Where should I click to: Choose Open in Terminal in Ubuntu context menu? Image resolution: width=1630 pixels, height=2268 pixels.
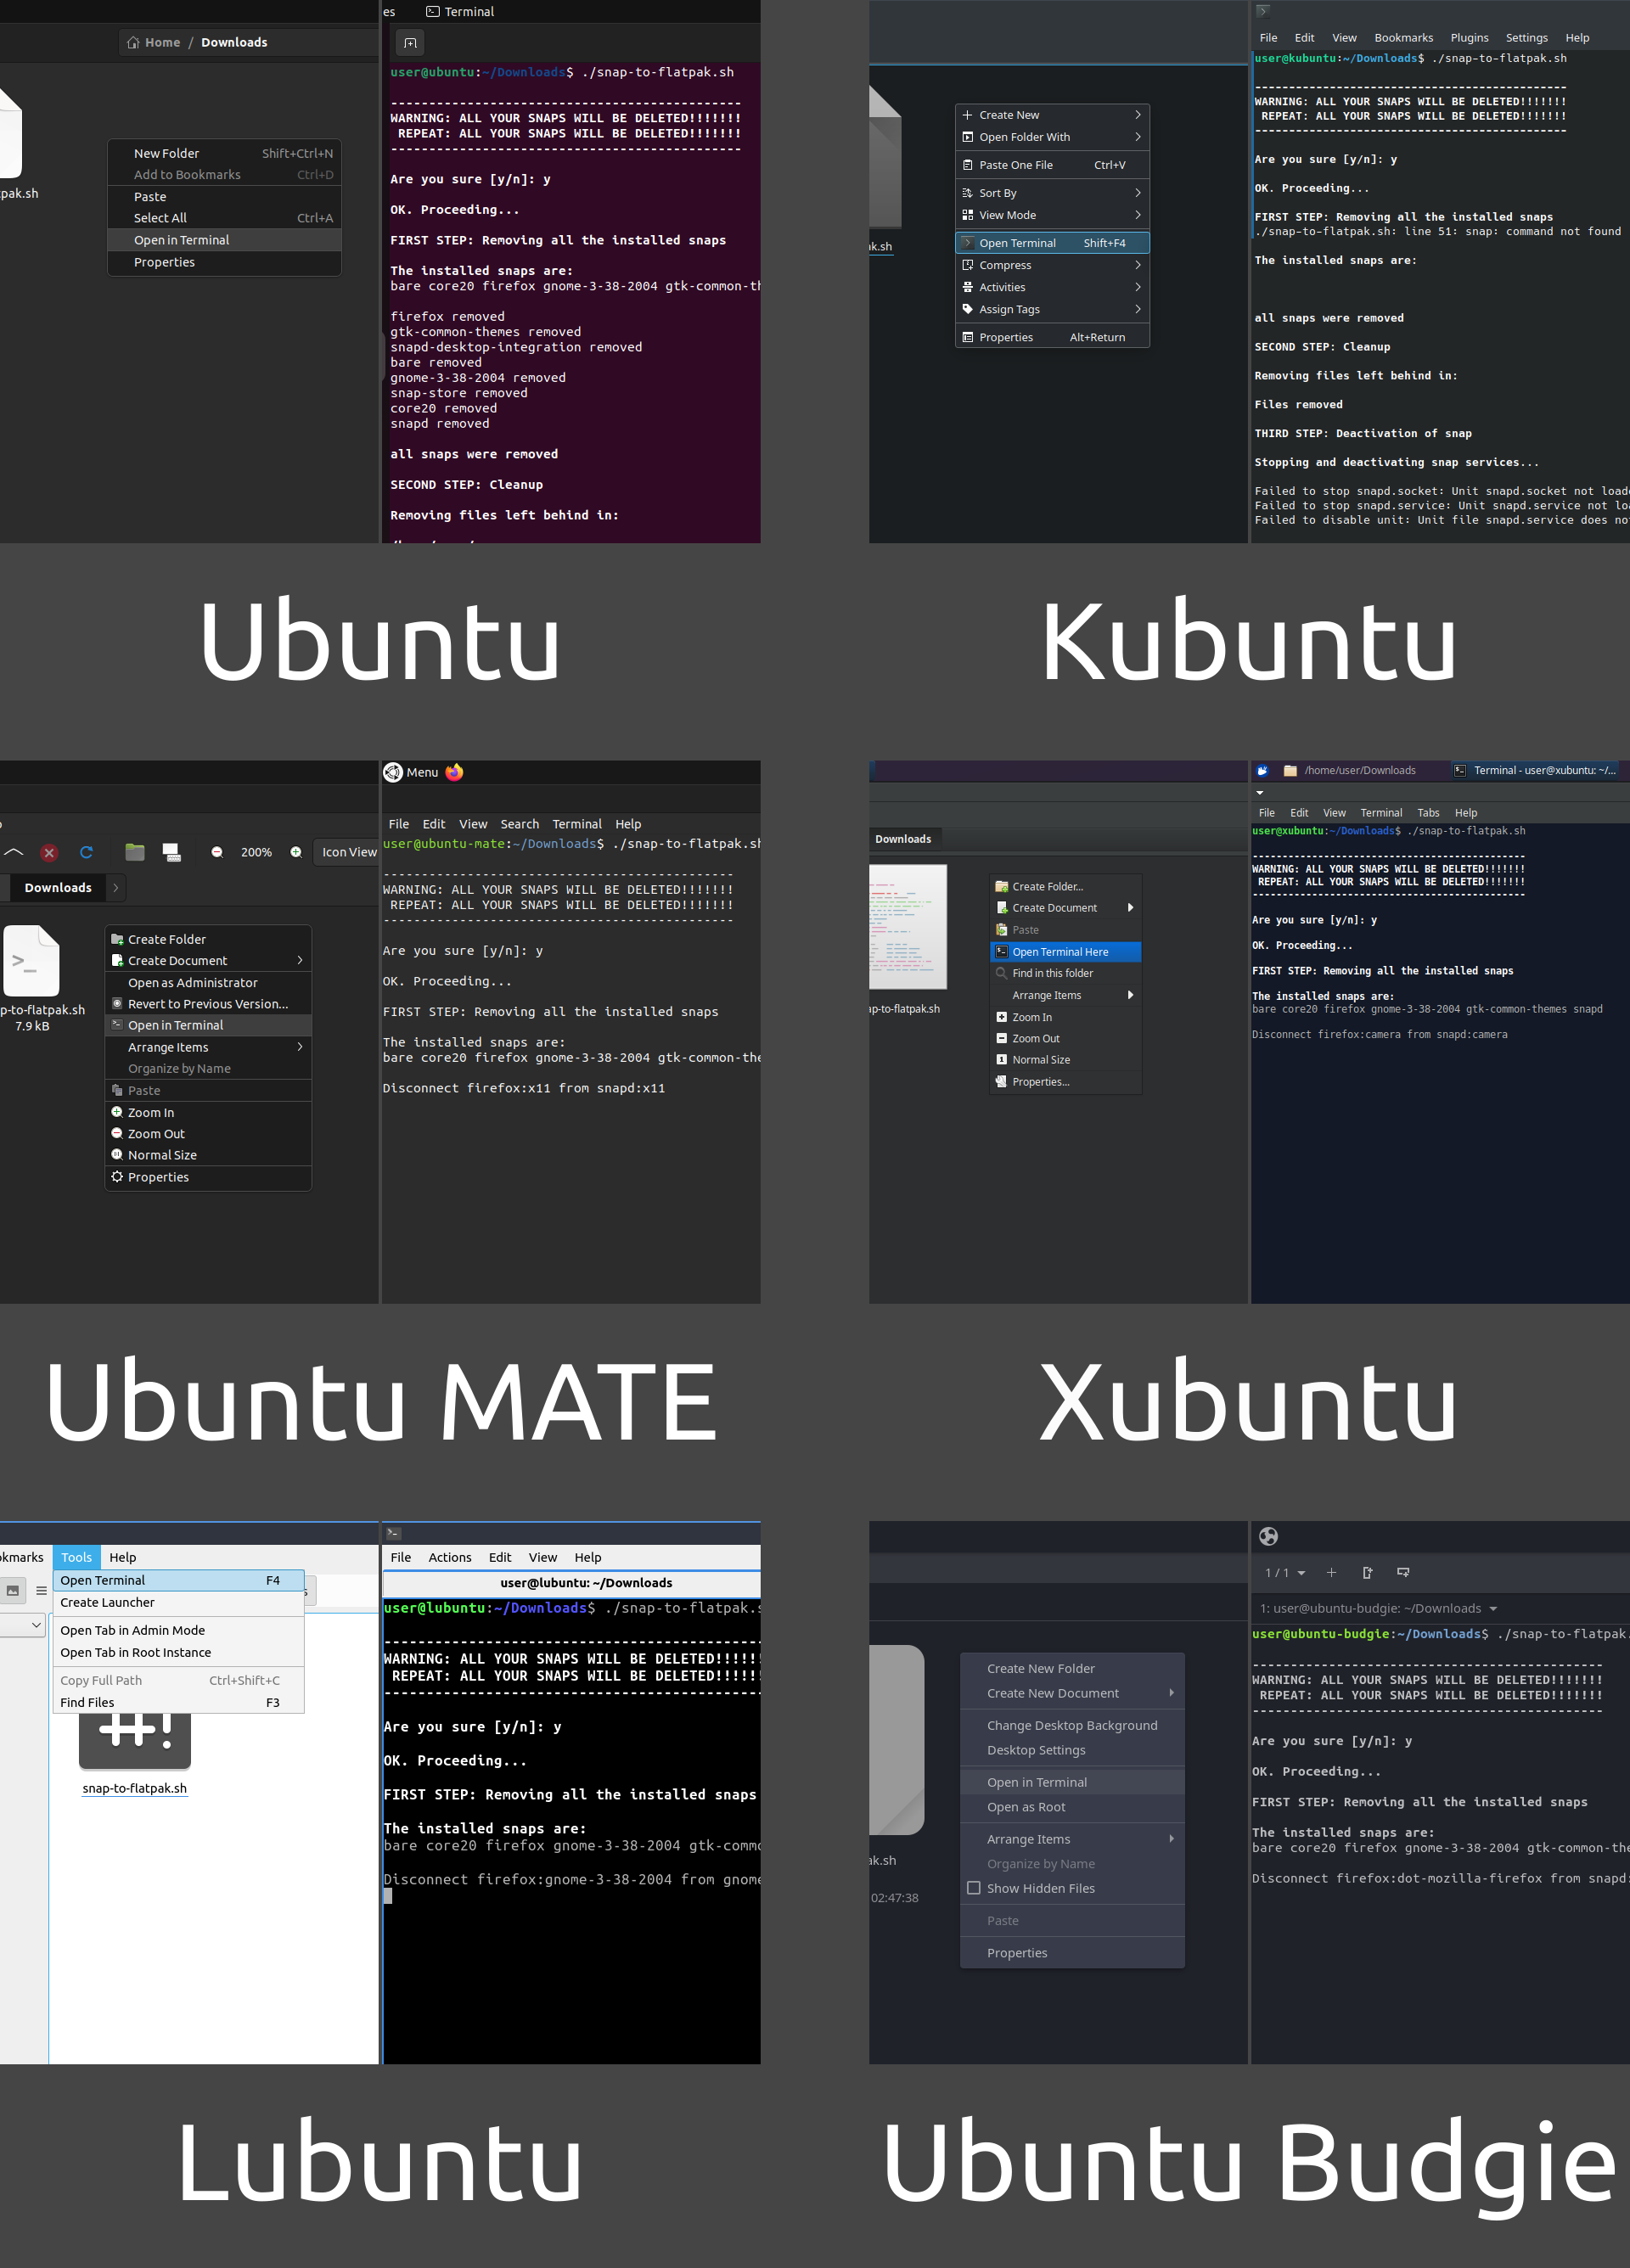tap(224, 240)
